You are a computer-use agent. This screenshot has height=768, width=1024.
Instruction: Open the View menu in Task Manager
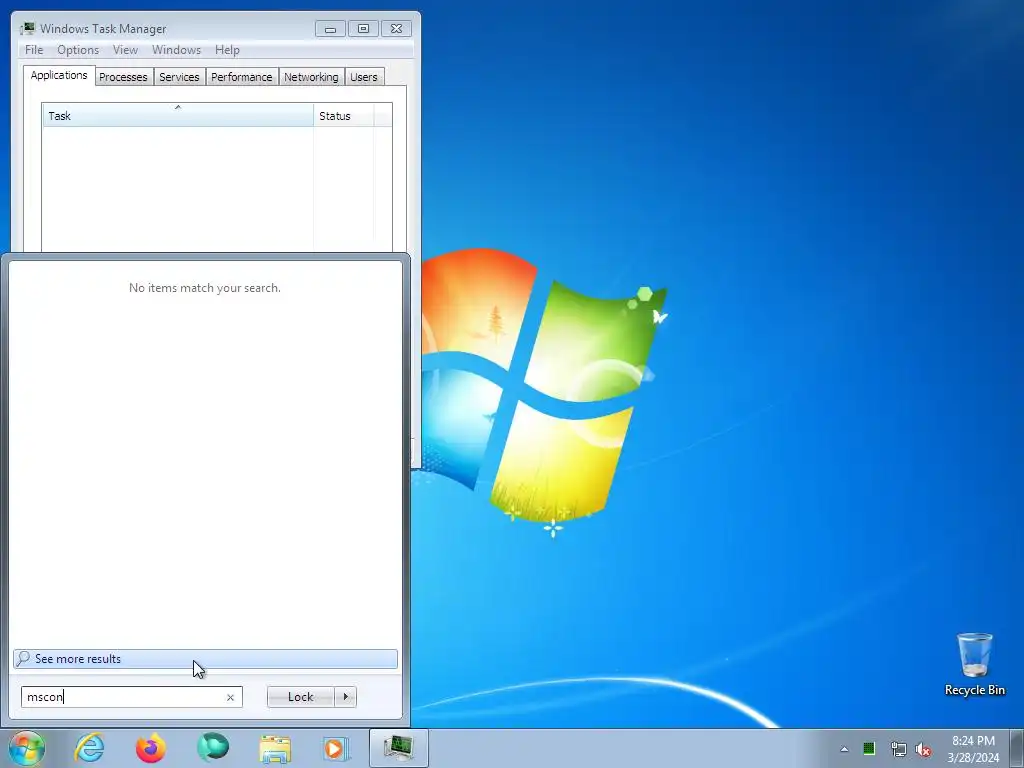pyautogui.click(x=125, y=50)
